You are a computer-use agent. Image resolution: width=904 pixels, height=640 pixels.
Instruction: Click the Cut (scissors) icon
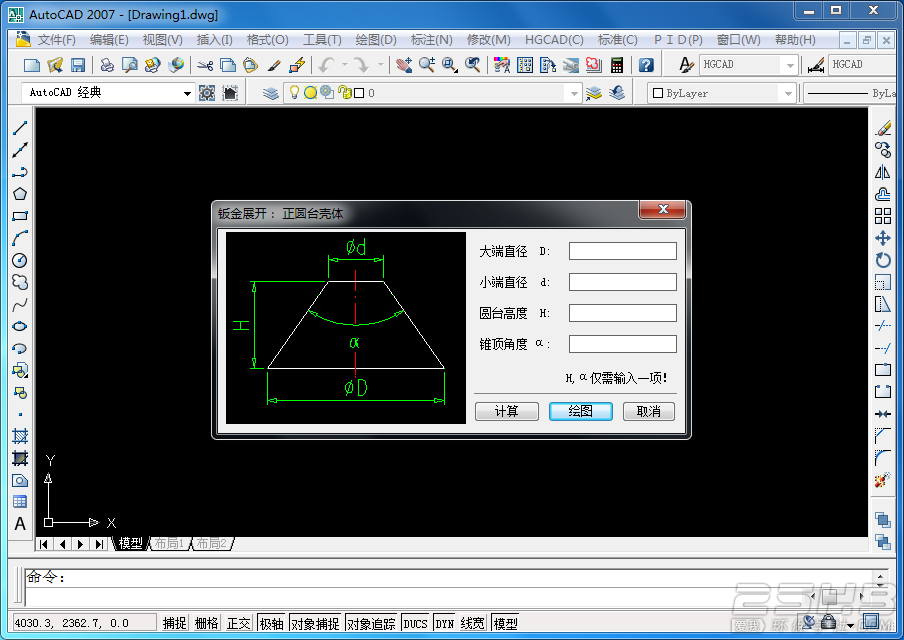pyautogui.click(x=205, y=65)
